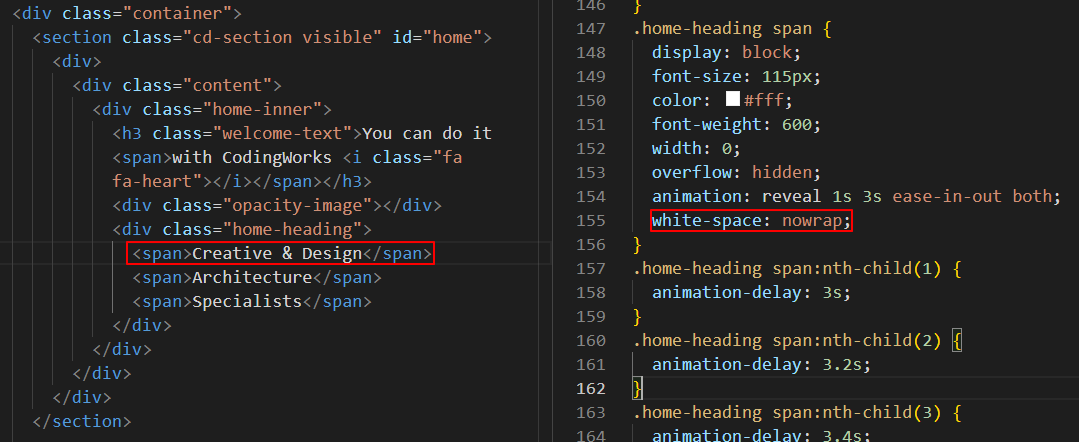The width and height of the screenshot is (1079, 442).
Task: Click the 'animation-delay: 3s;' declaration
Action: coord(751,292)
